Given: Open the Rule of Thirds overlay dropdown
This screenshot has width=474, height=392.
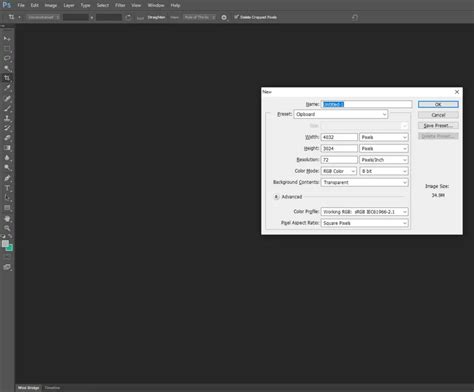Looking at the screenshot, I should point(200,17).
